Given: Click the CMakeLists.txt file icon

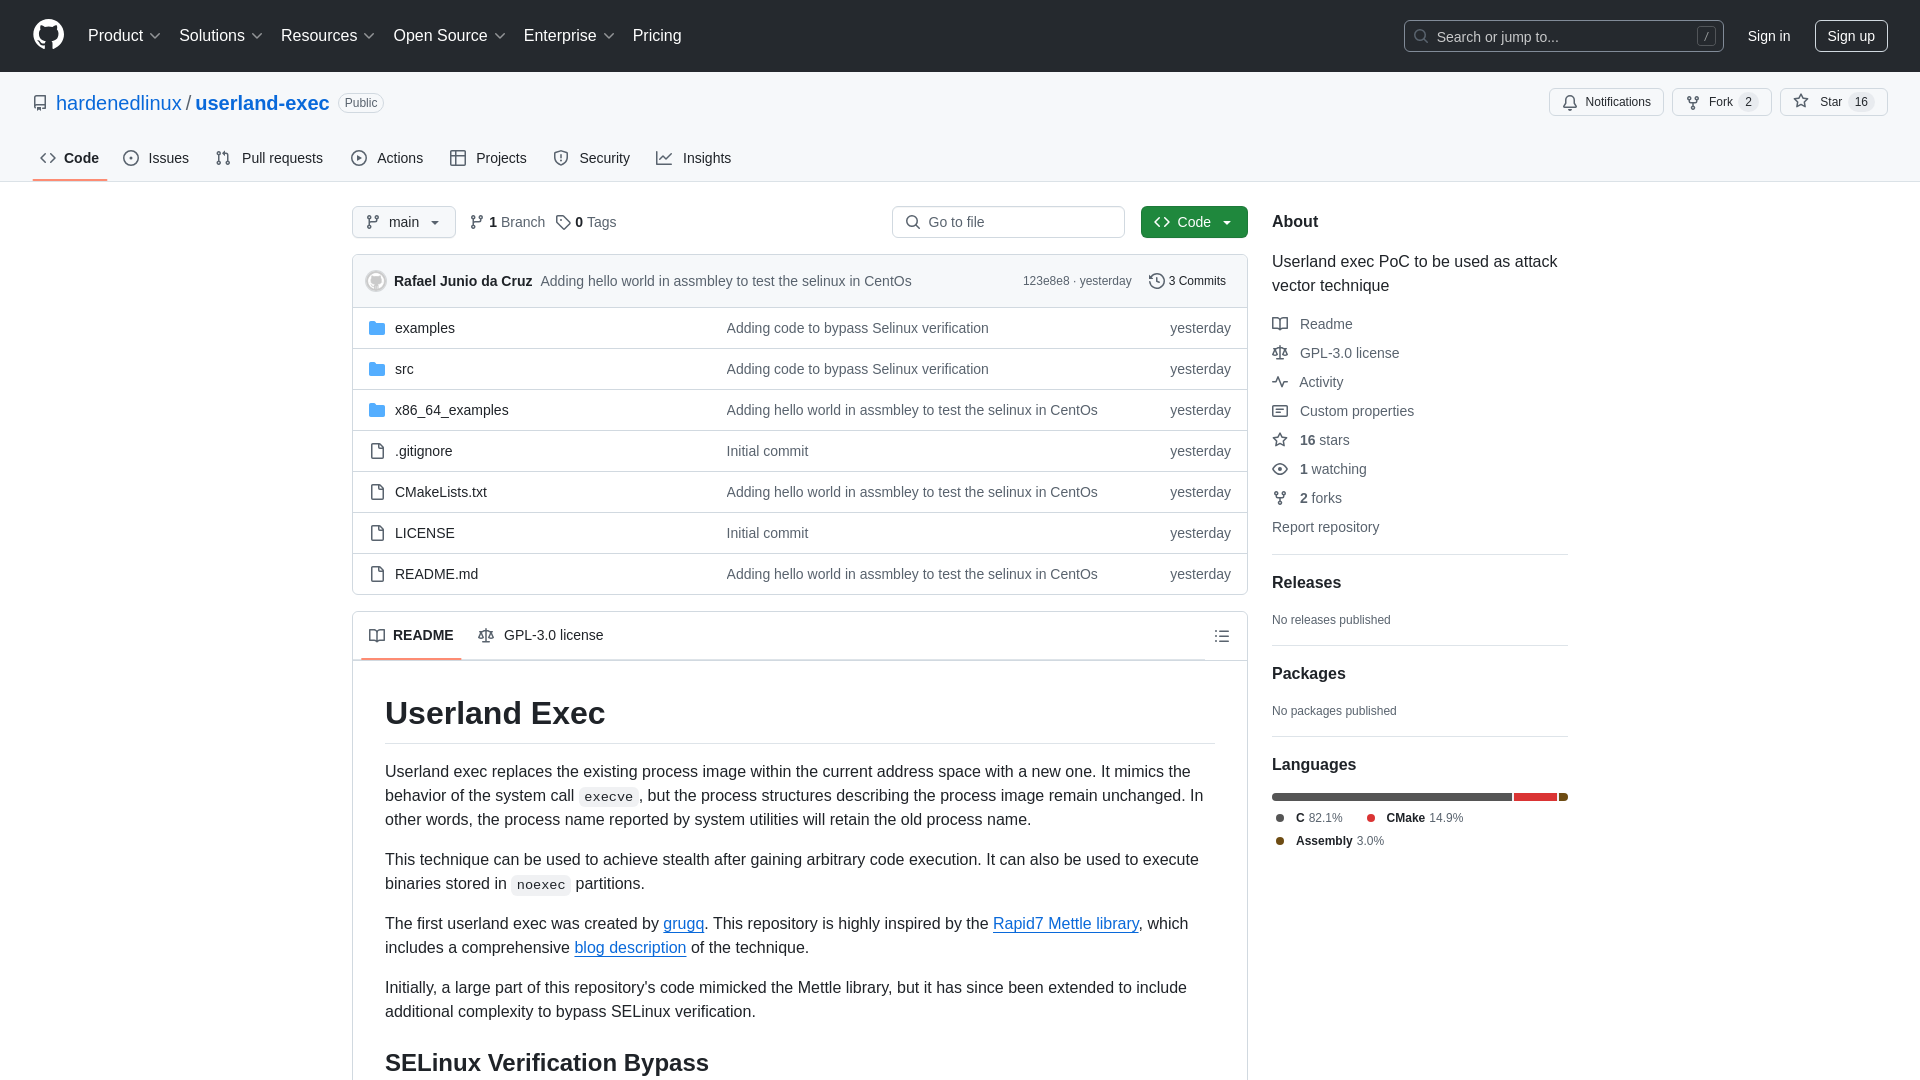Looking at the screenshot, I should (x=377, y=492).
